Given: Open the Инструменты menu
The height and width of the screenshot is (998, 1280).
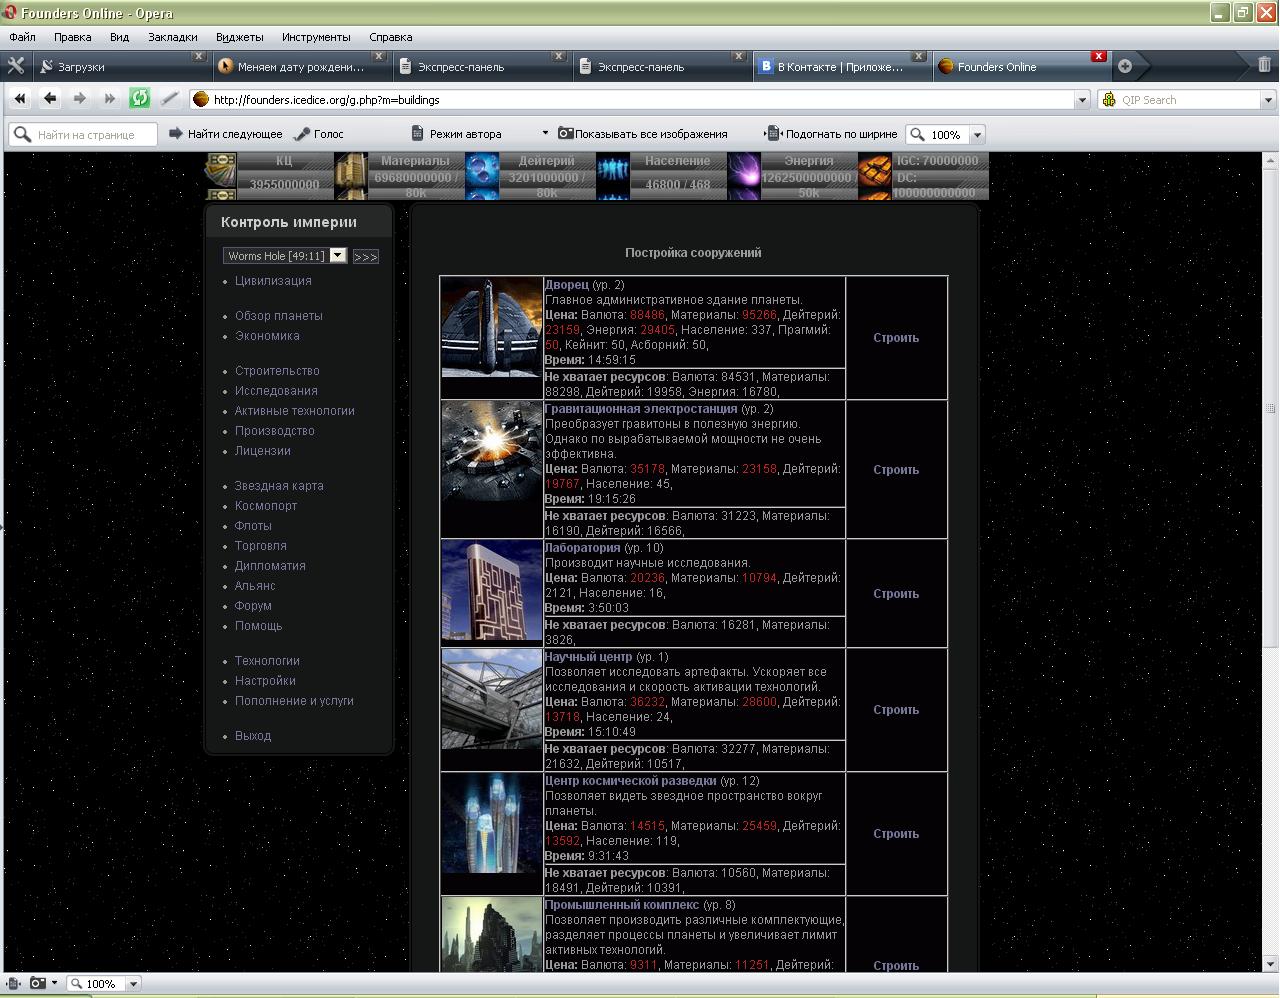Looking at the screenshot, I should (x=316, y=37).
